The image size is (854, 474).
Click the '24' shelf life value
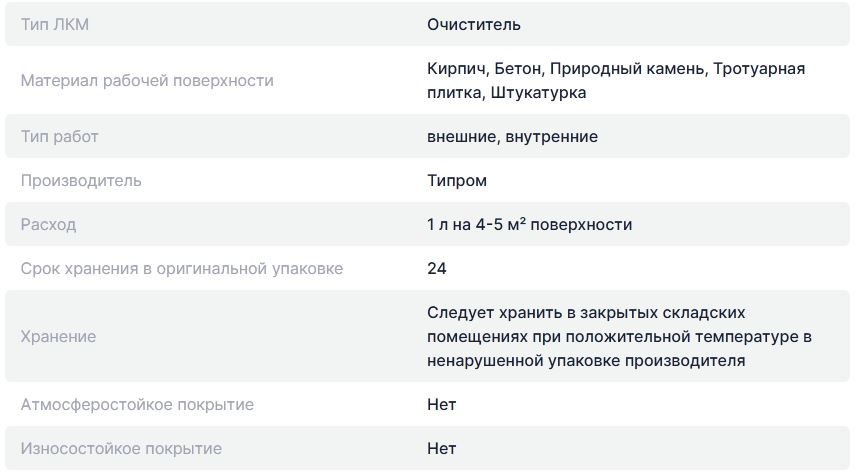pos(436,268)
